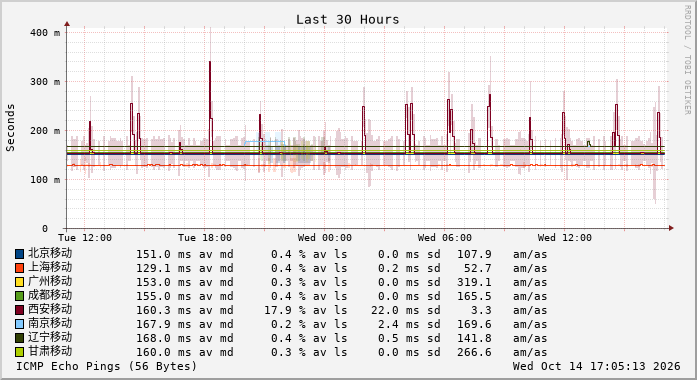
Task: Click the 'Tue 18:00' time axis label
Action: (204, 238)
